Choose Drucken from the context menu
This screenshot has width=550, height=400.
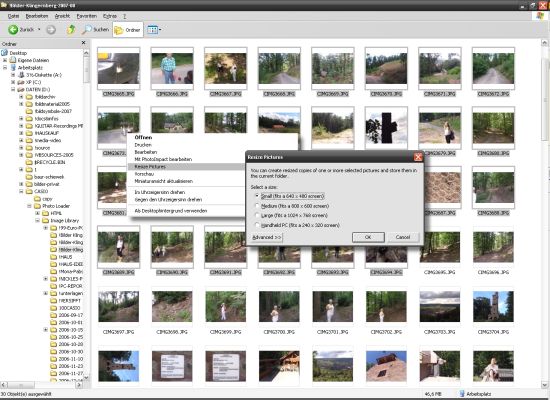coord(143,145)
